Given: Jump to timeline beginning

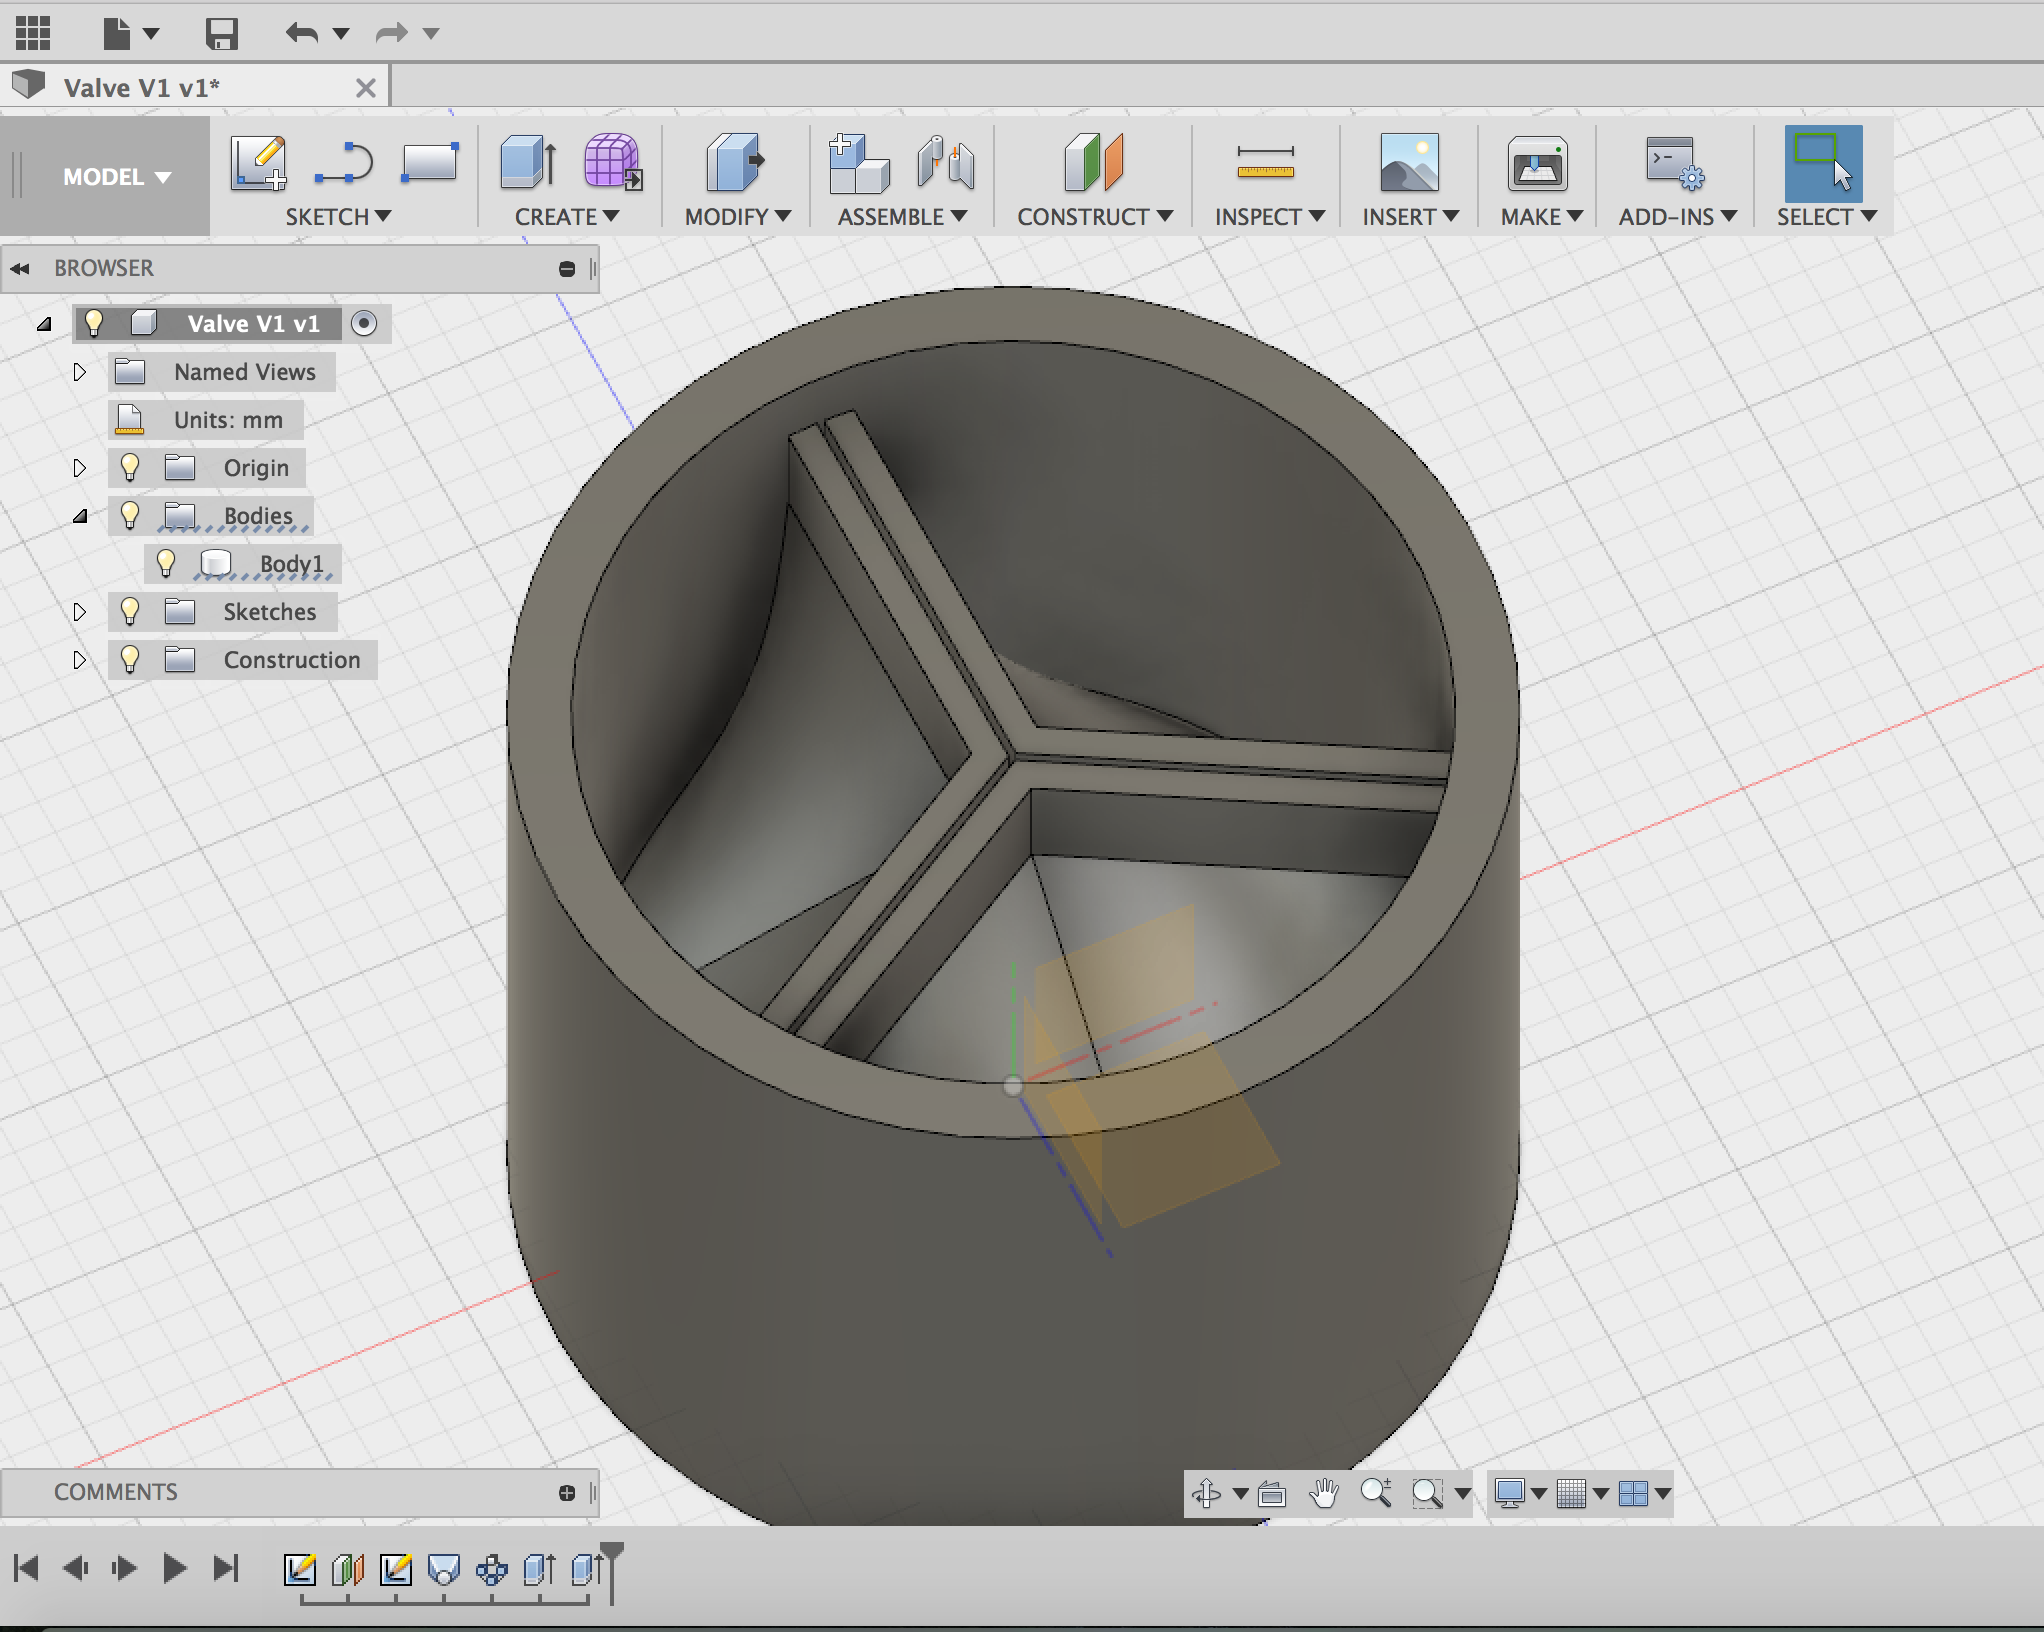Looking at the screenshot, I should [27, 1568].
